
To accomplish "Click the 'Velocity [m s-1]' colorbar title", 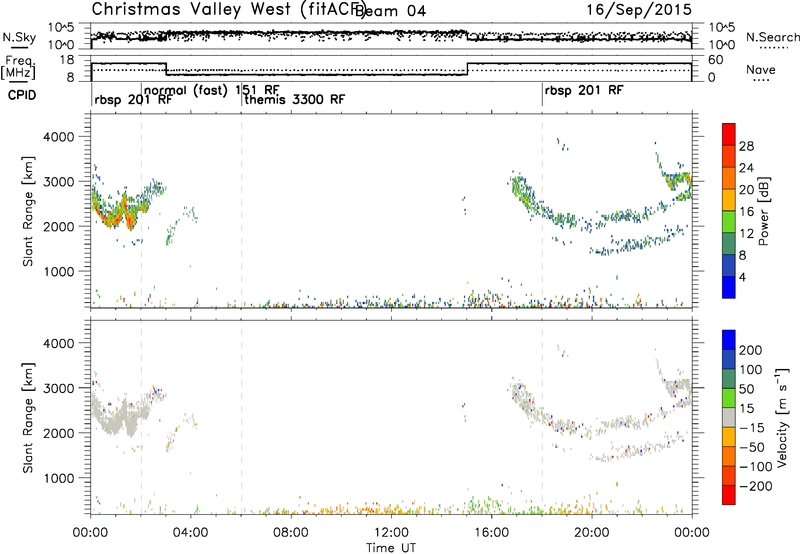I will click(782, 418).
